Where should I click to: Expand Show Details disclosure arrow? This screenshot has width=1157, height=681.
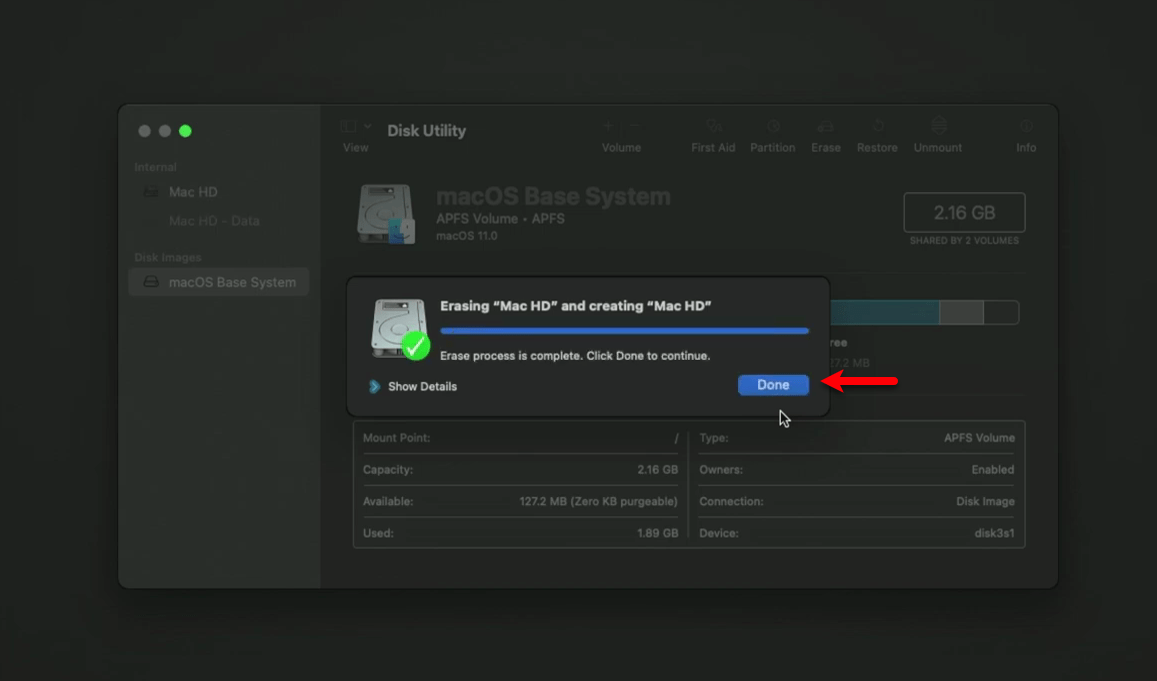(374, 387)
